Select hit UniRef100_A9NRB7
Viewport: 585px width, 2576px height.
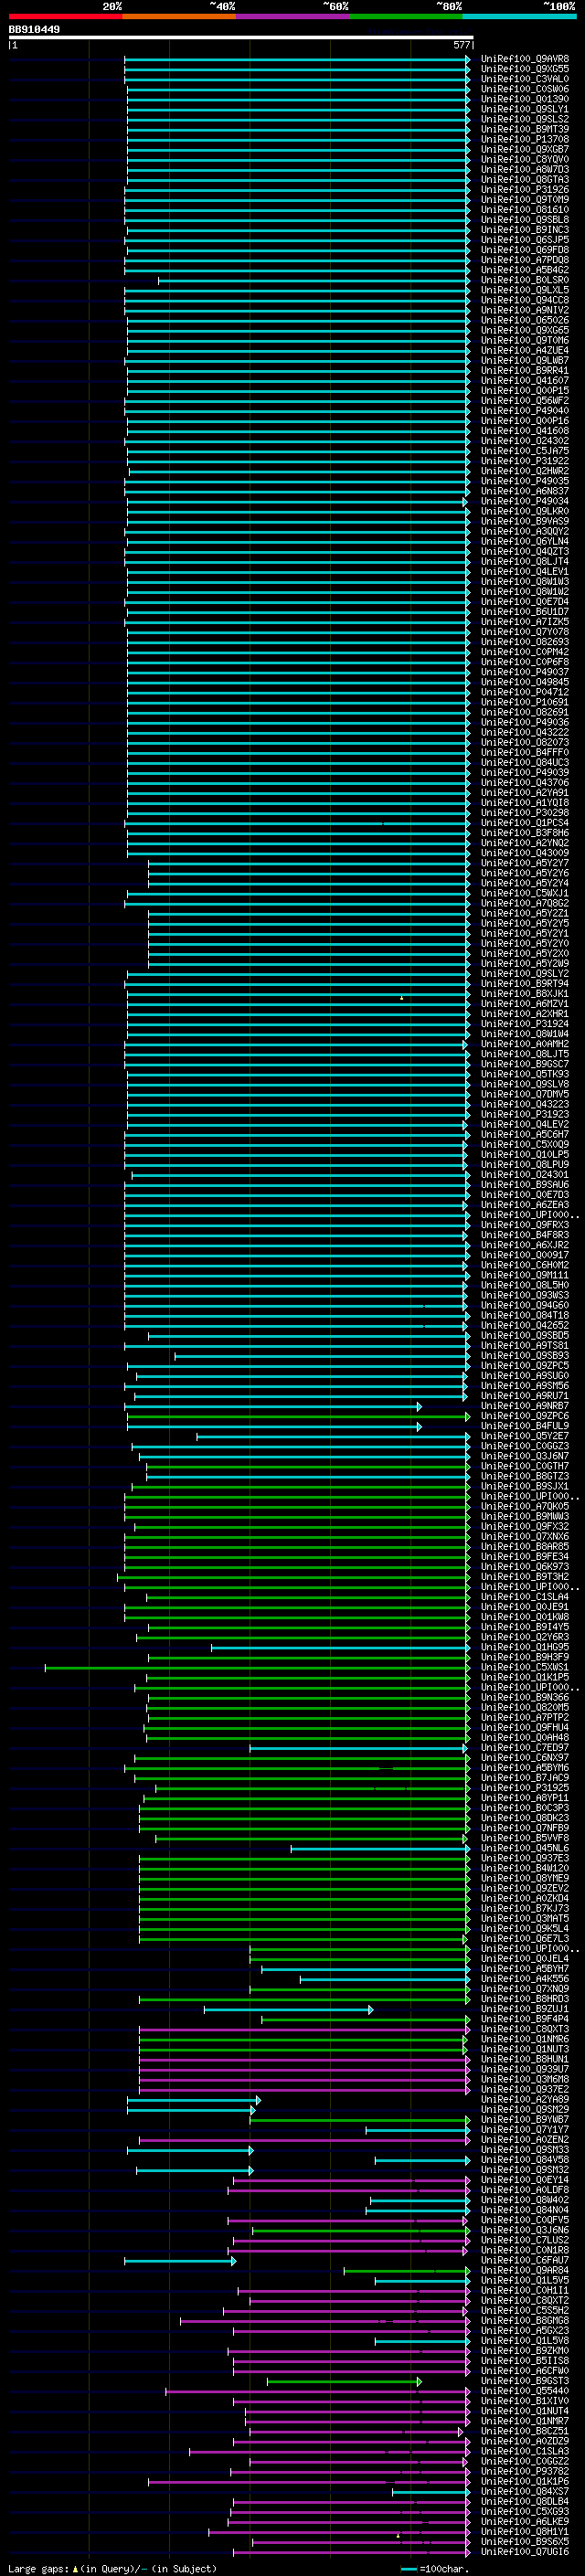tap(525, 1406)
